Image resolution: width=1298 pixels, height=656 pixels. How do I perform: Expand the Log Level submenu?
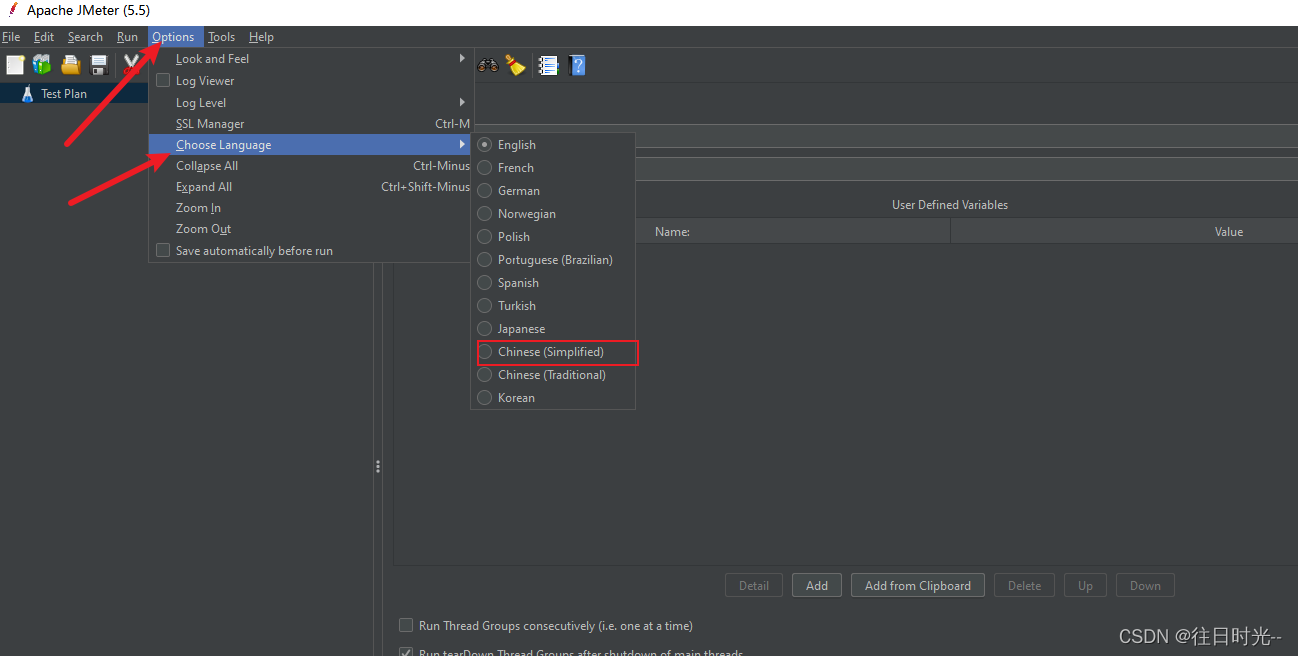tap(310, 102)
